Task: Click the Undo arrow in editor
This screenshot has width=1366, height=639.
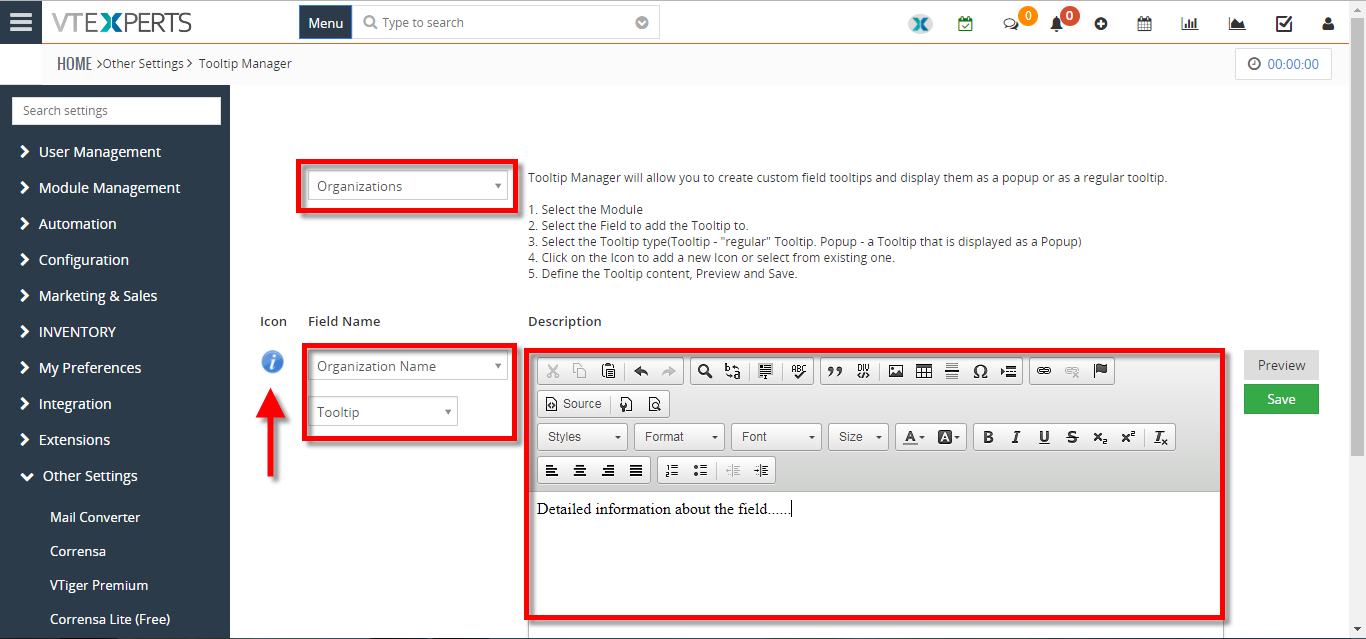Action: pos(641,371)
